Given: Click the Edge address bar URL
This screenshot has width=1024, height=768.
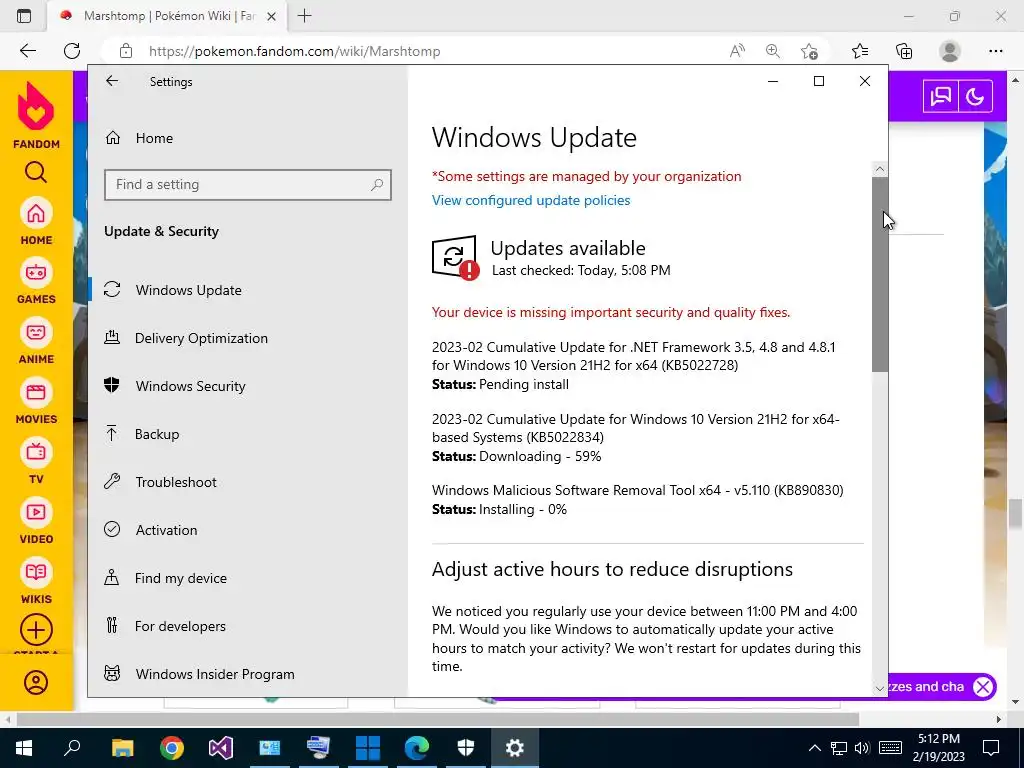Looking at the screenshot, I should click(x=295, y=51).
